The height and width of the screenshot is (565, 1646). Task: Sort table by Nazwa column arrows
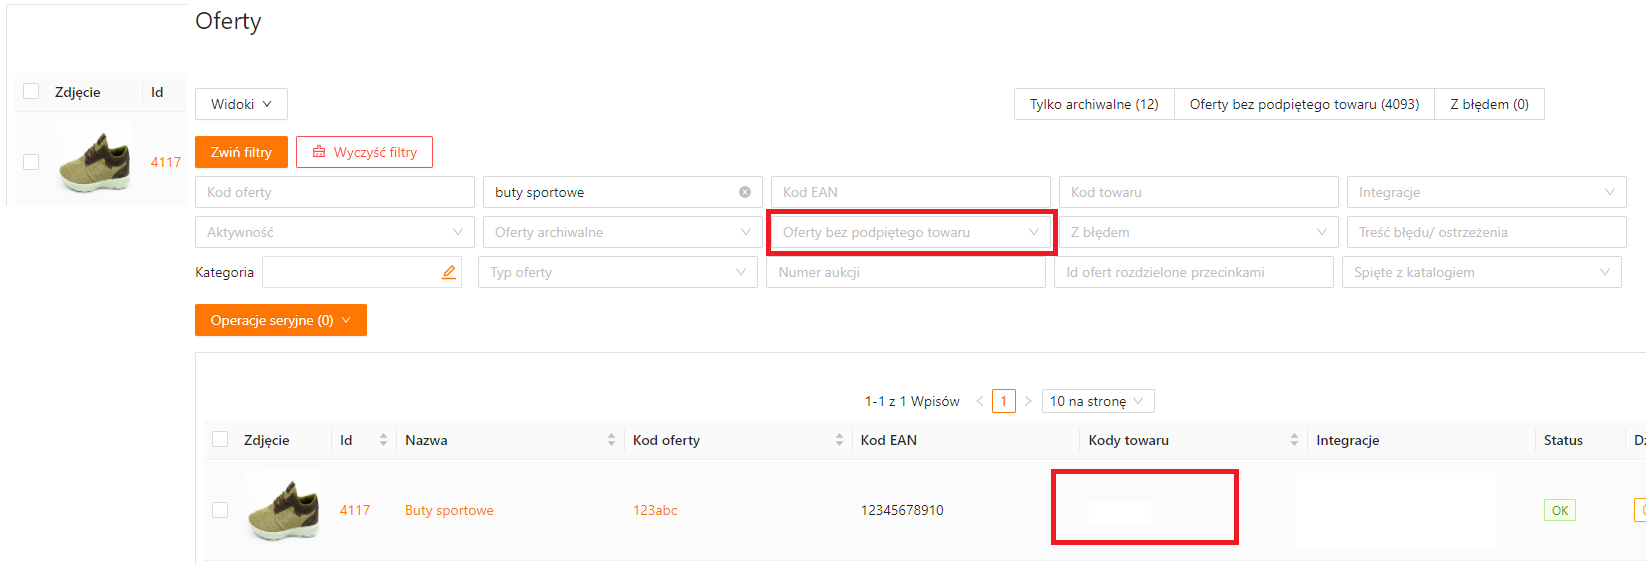611,440
